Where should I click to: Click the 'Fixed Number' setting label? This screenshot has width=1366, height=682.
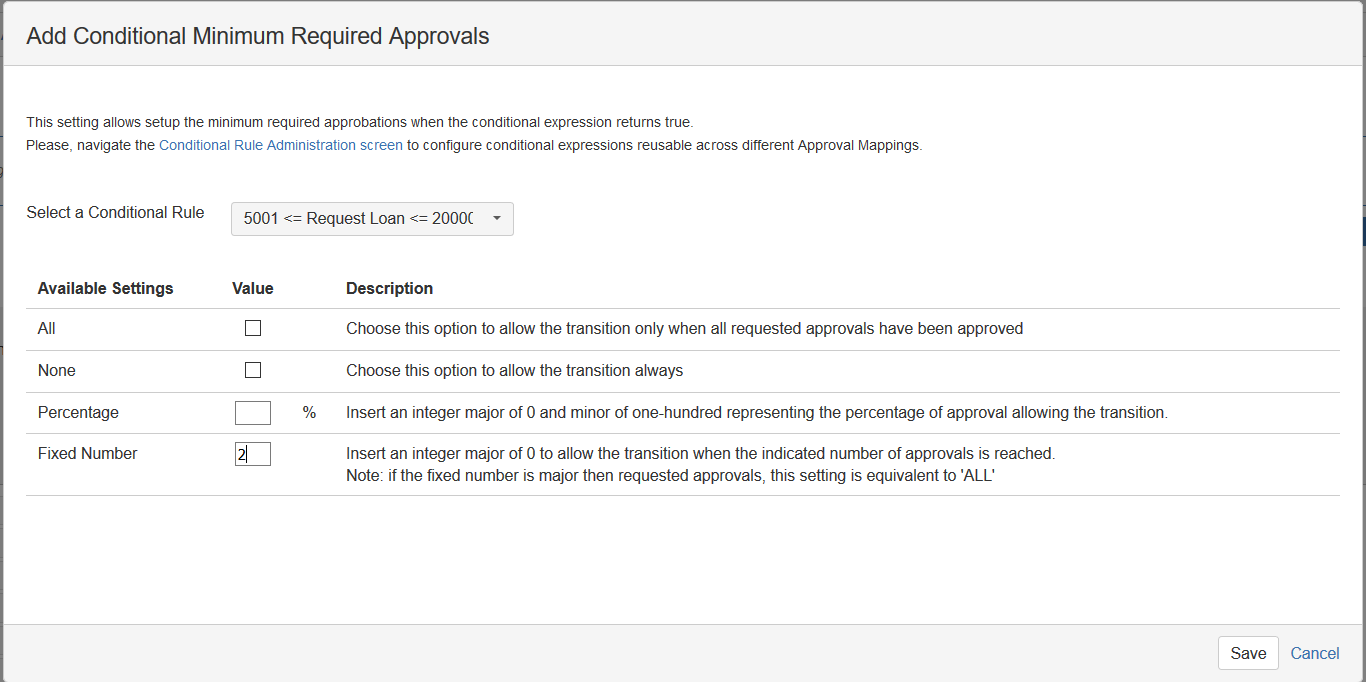(x=87, y=453)
